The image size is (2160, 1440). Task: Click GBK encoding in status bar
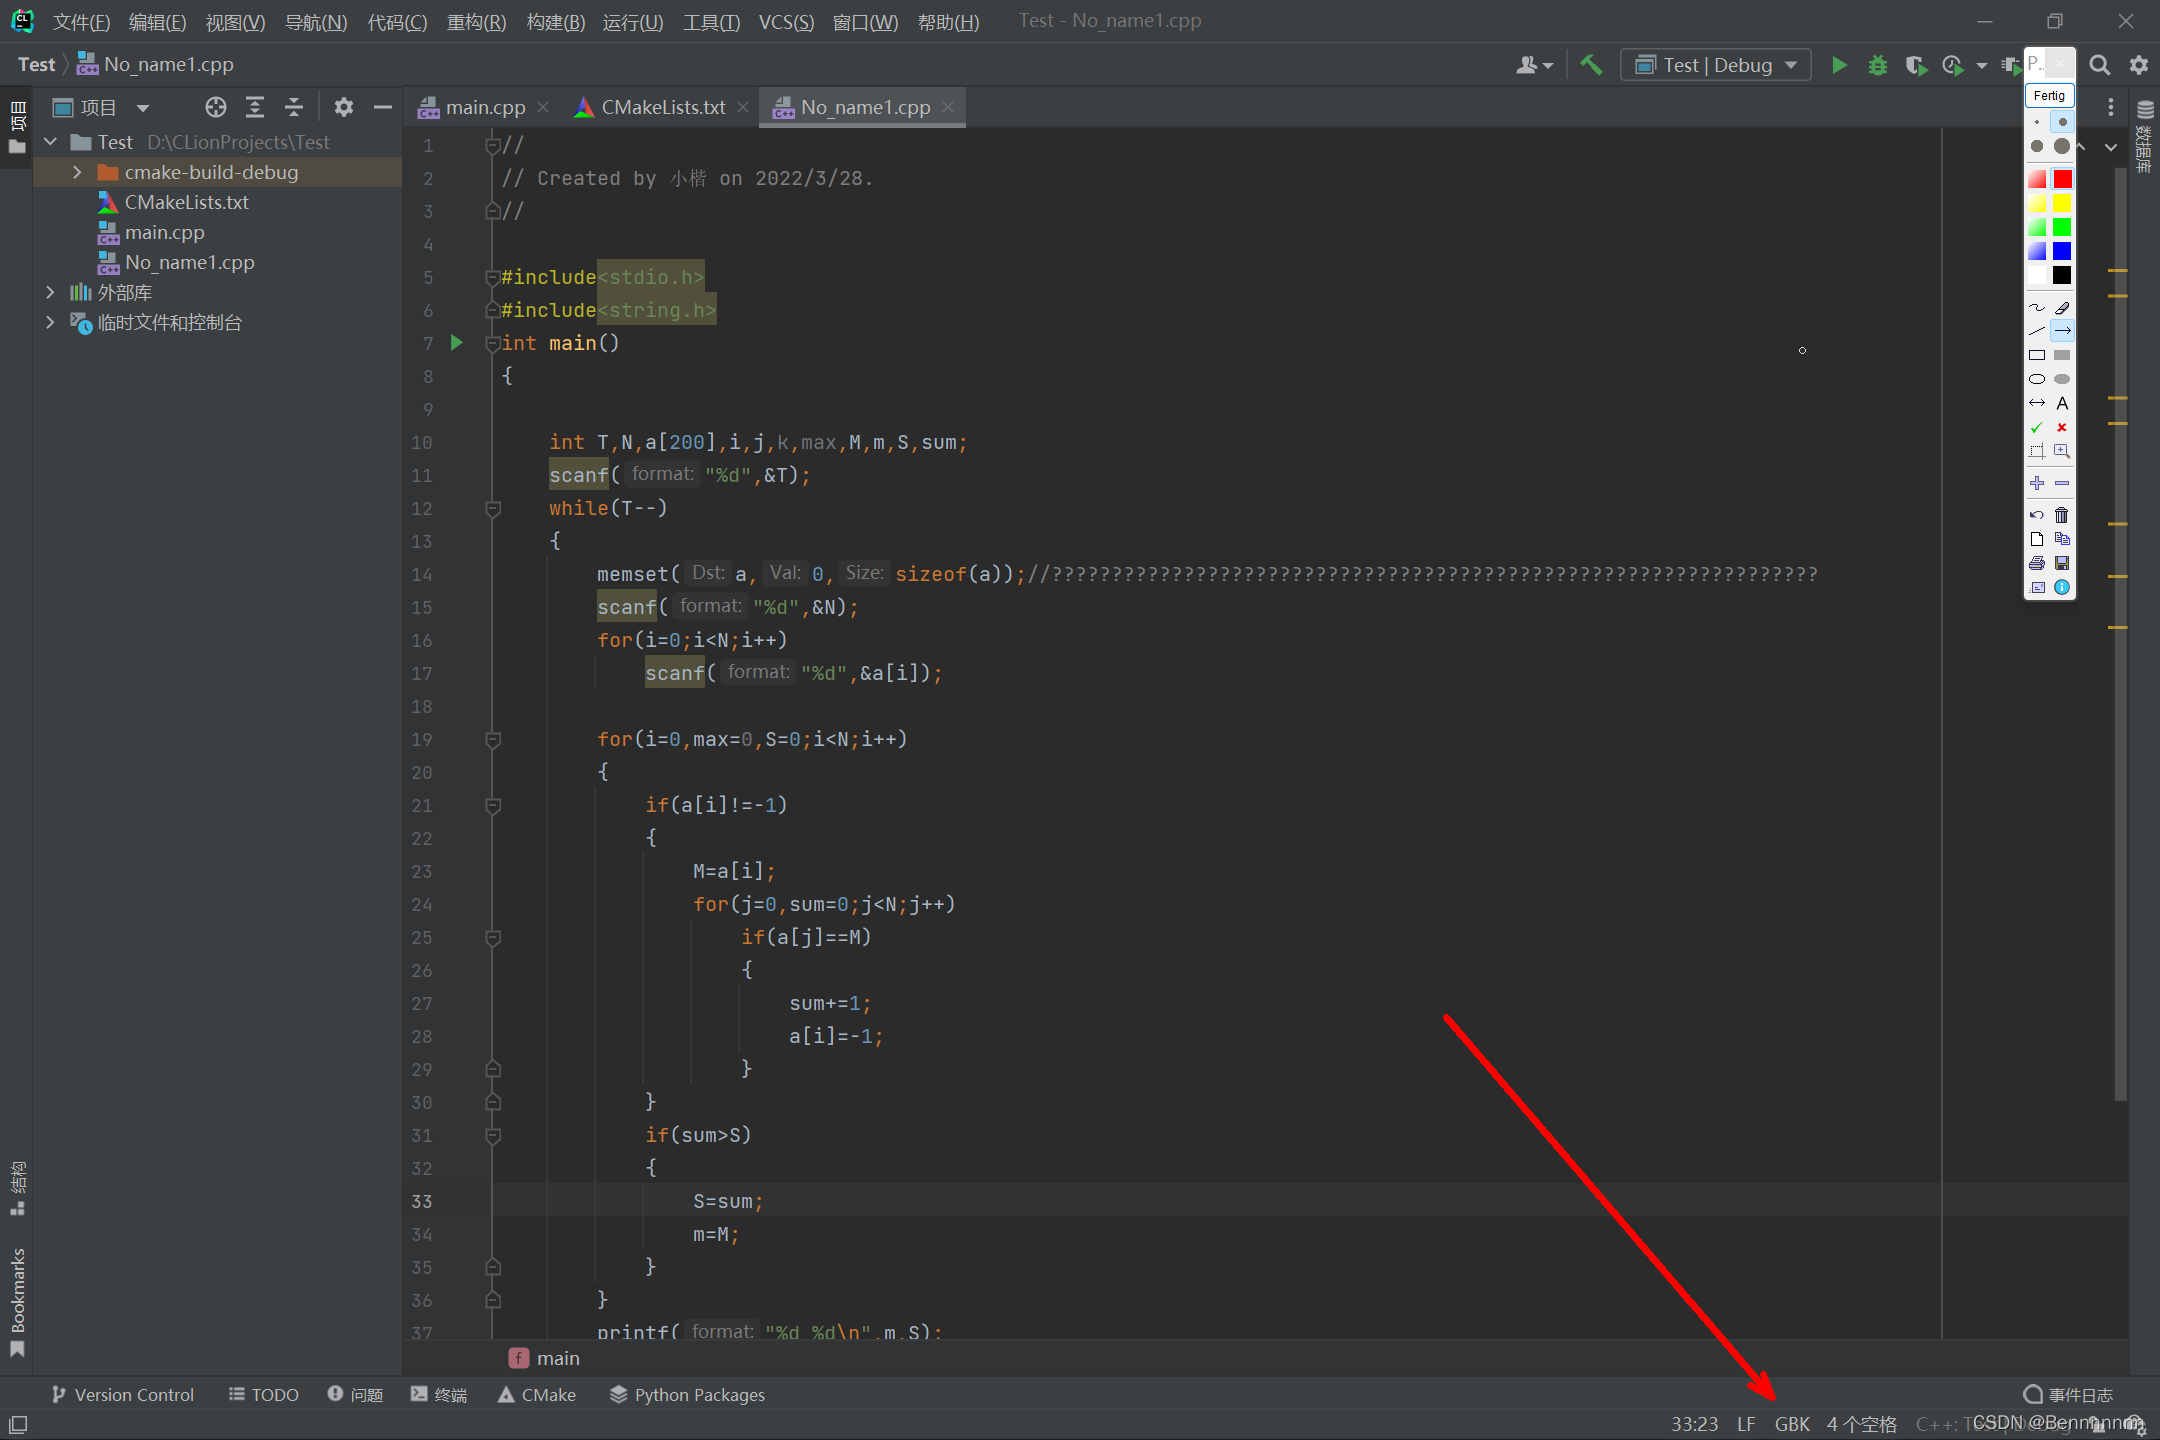tap(1791, 1423)
